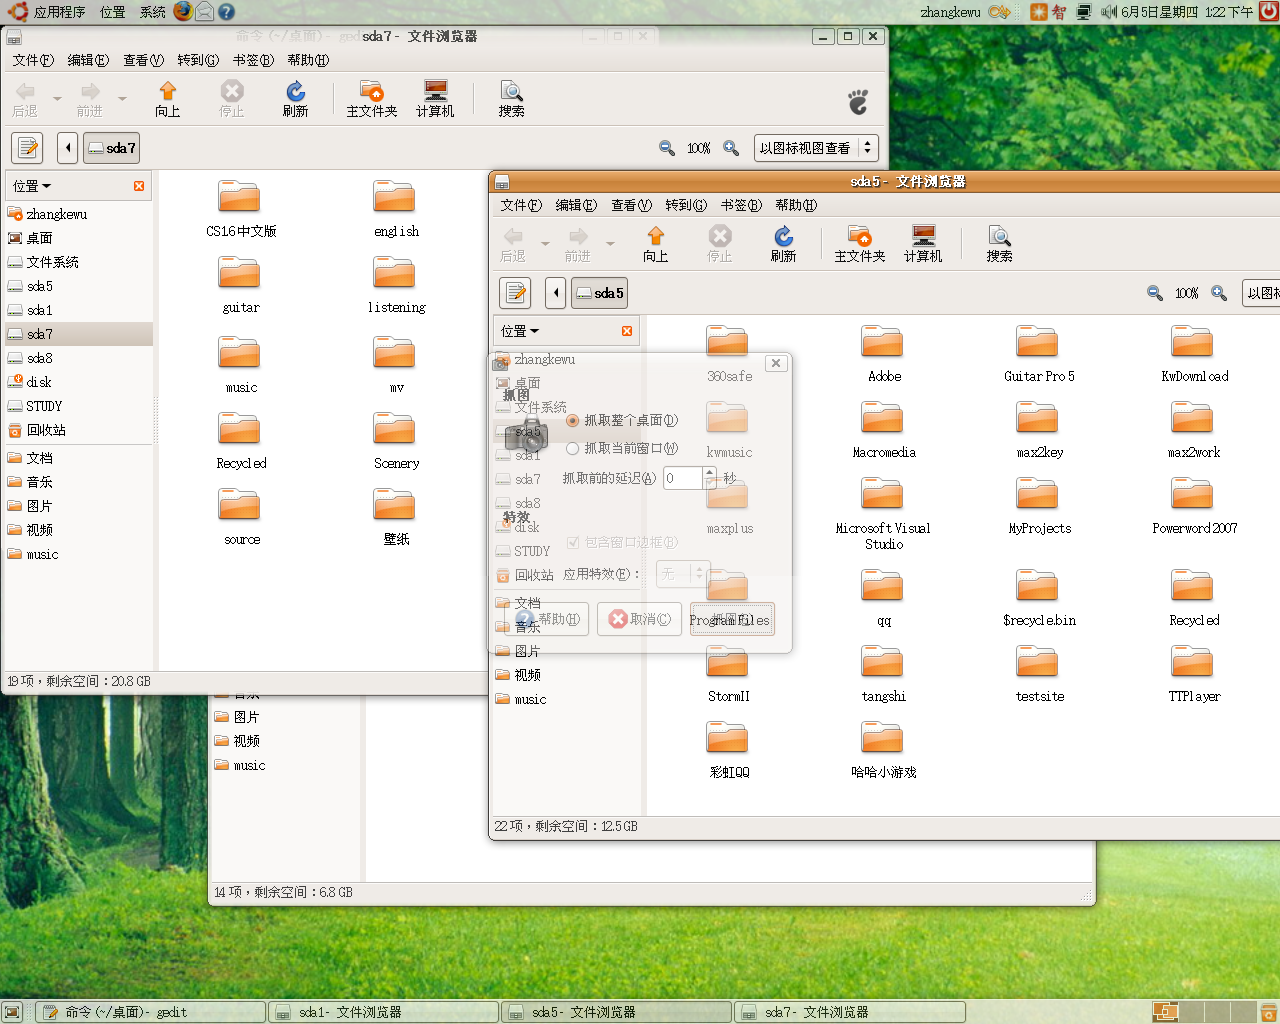The height and width of the screenshot is (1024, 1280).
Task: Open the Guitar Pro 5 folder in sda5
Action: tap(1039, 354)
